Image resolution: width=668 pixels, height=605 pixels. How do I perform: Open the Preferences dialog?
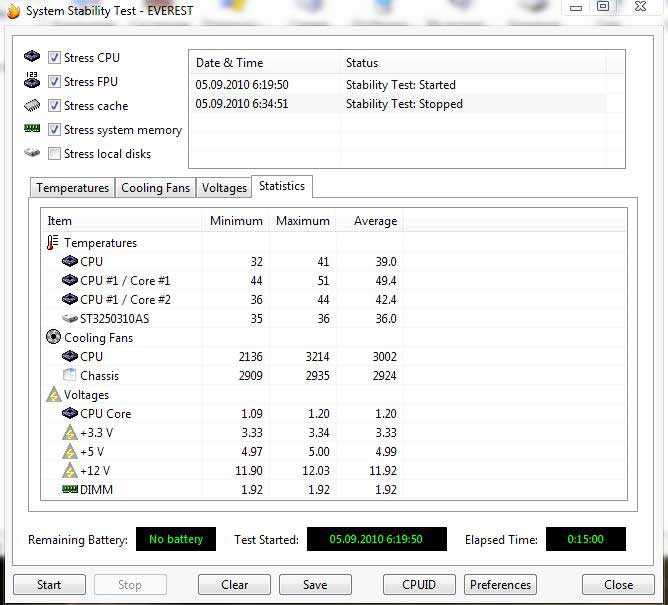[500, 585]
